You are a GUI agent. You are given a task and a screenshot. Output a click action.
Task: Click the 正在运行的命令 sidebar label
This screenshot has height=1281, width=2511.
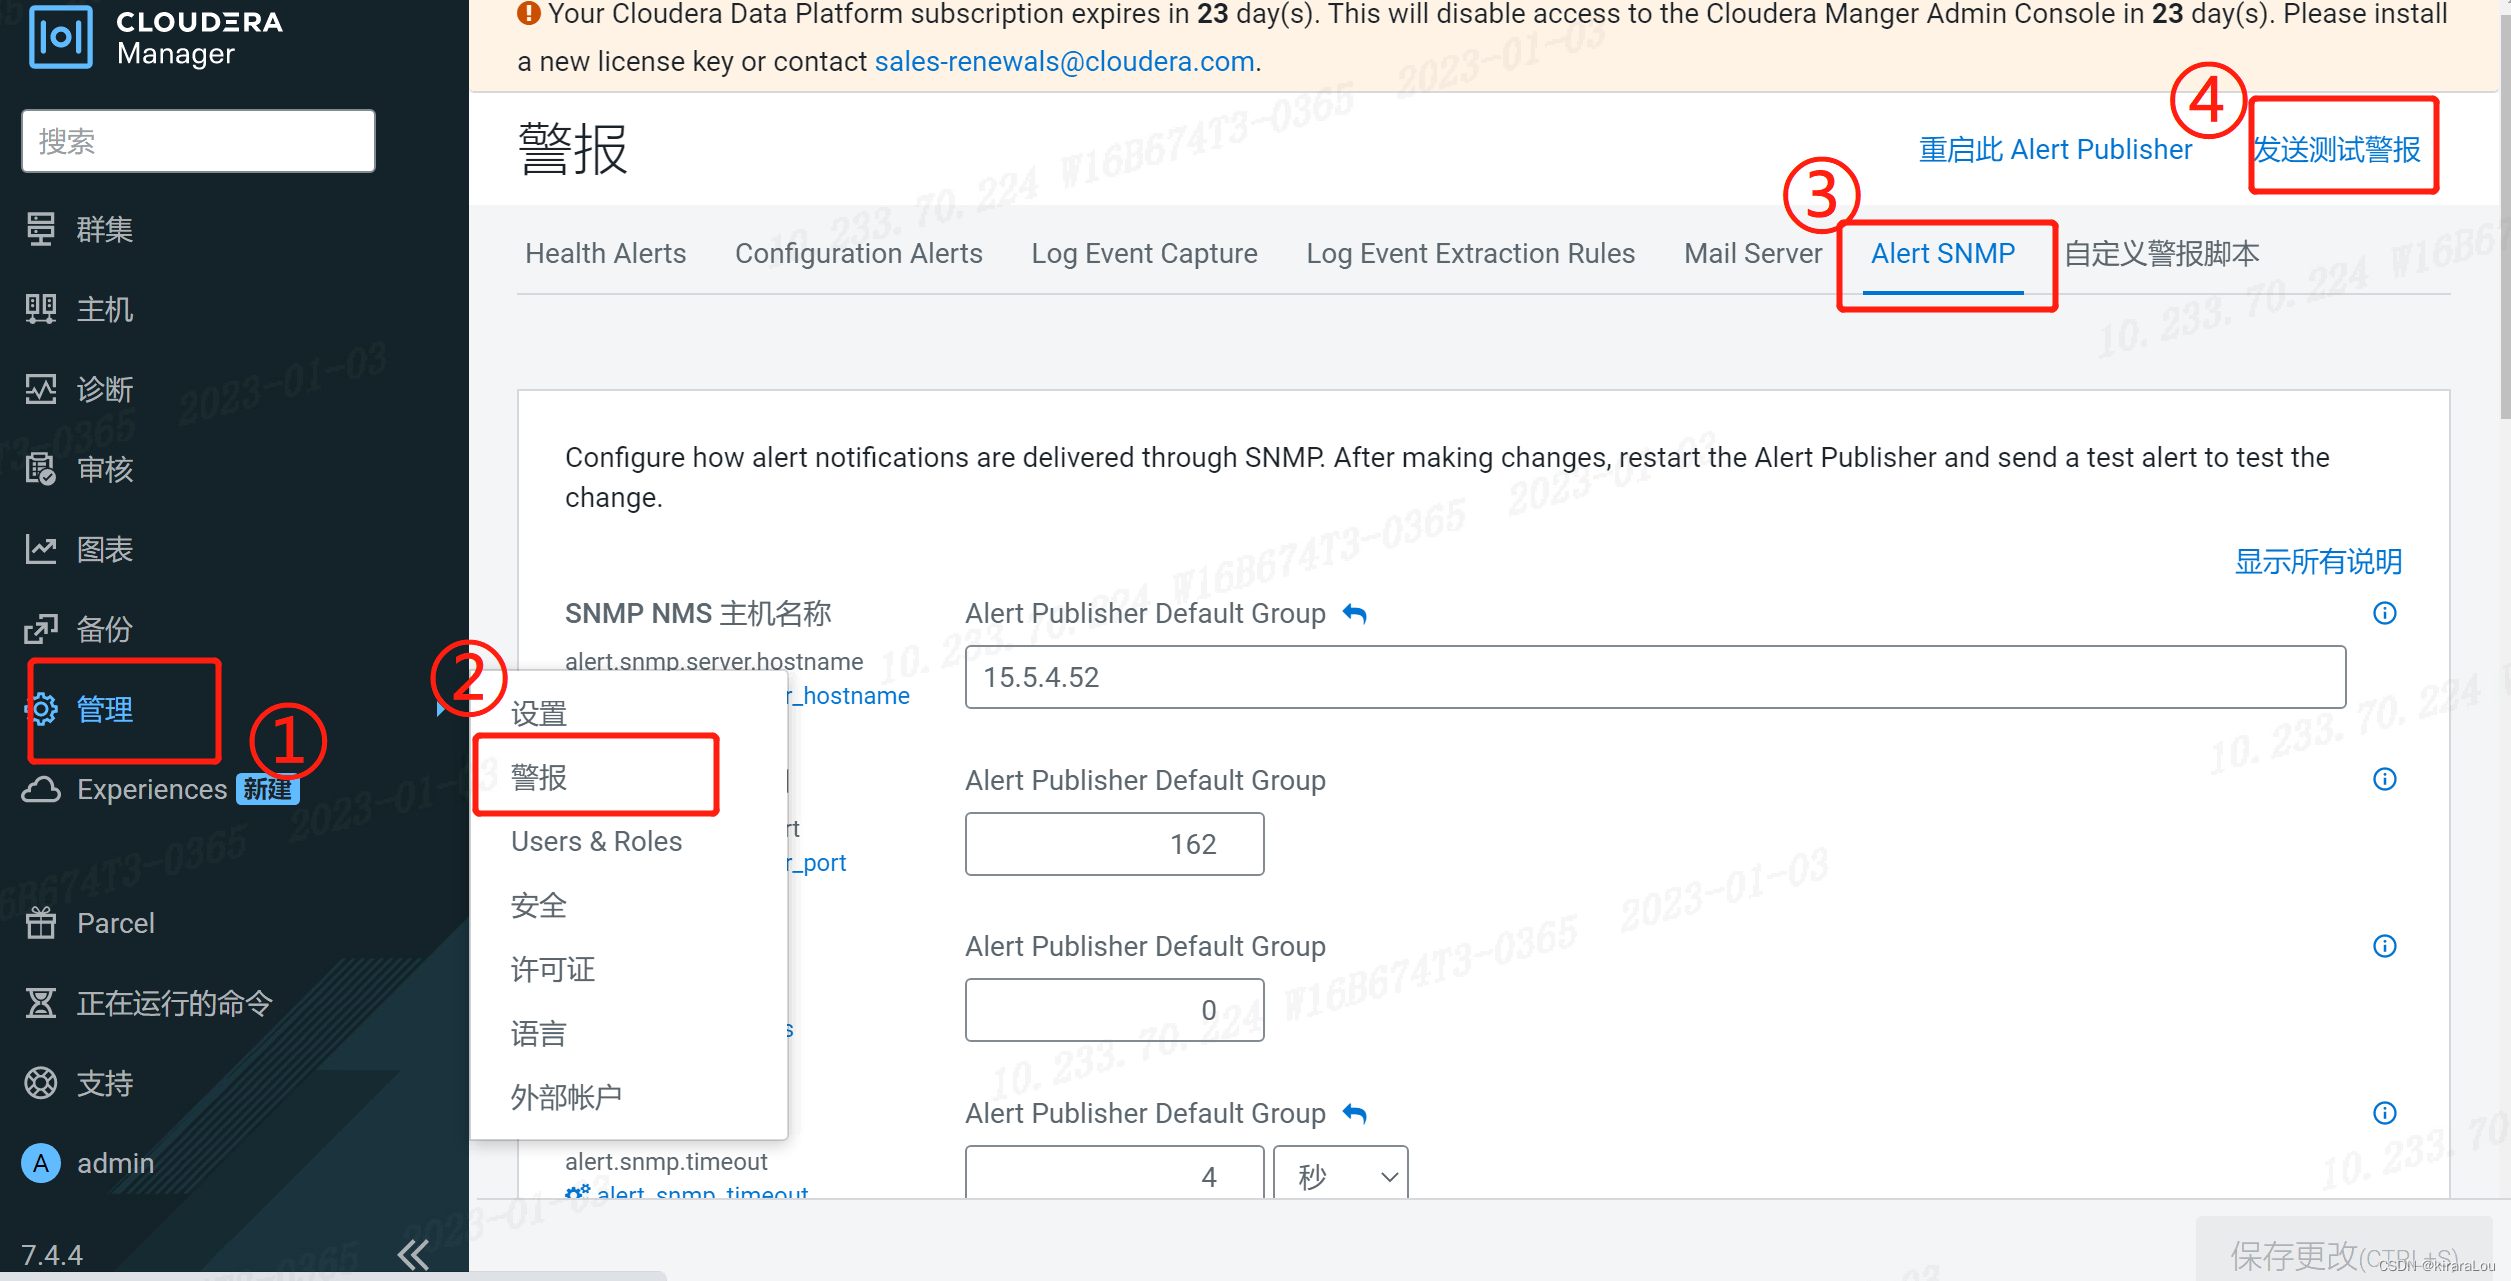click(x=175, y=1003)
